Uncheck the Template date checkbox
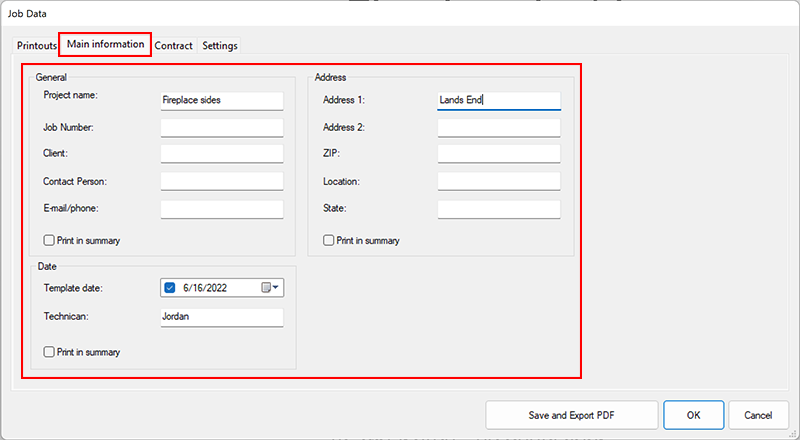Screen dimensions: 800x440 coord(170,288)
